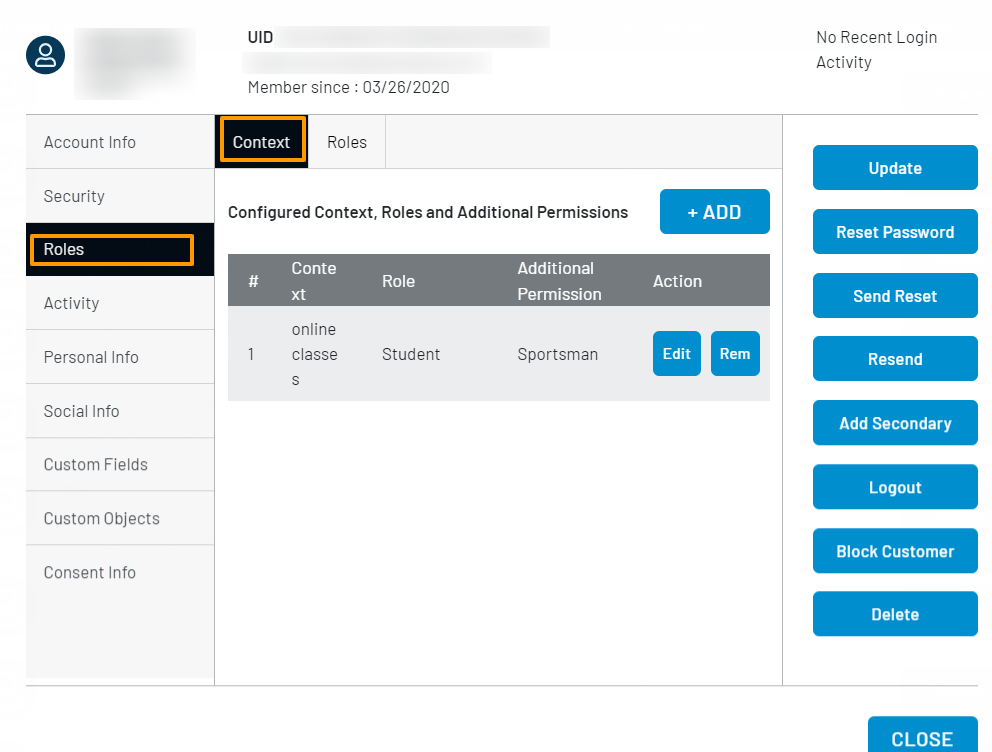This screenshot has height=752, width=992.
Task: Block the customer account
Action: [x=894, y=551]
